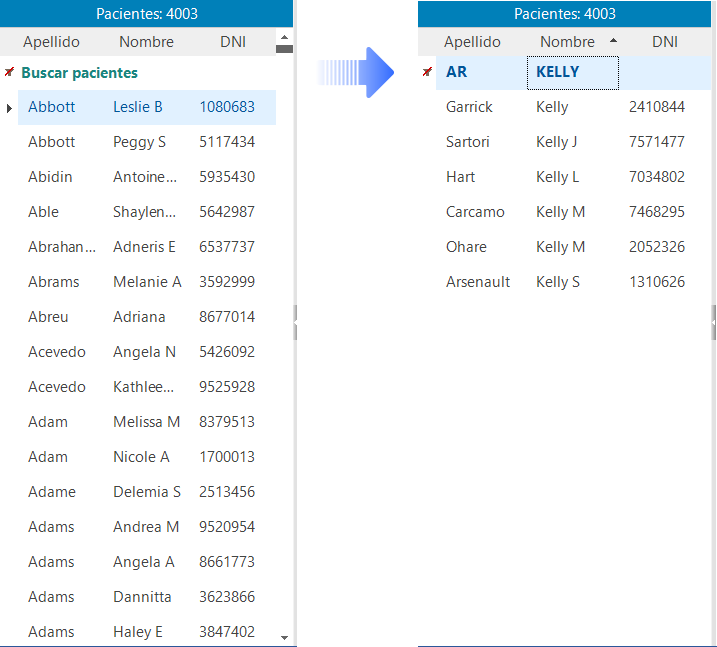Viewport: 717px width, 647px height.
Task: Select Hart Kelly L in filtered list
Action: 573,177
